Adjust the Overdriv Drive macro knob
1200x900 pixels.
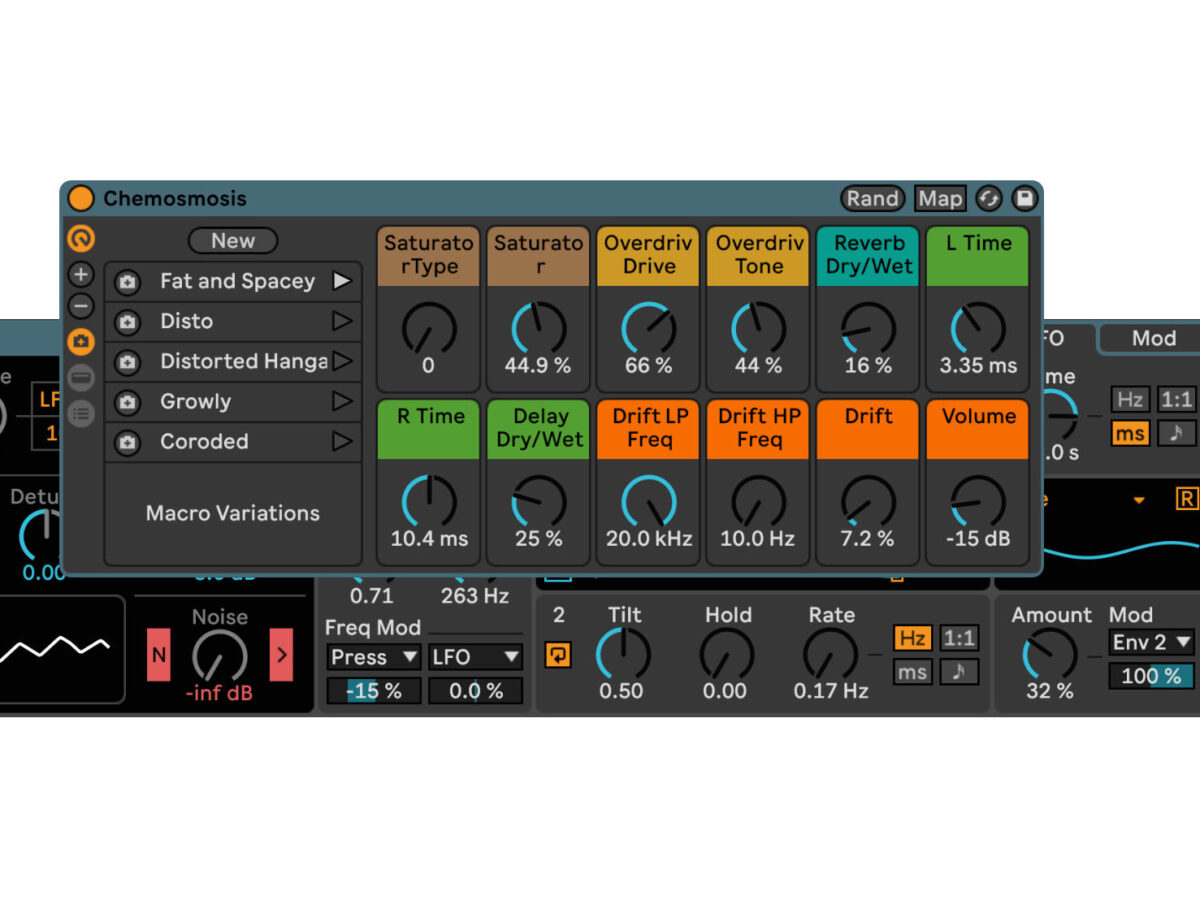[x=648, y=327]
